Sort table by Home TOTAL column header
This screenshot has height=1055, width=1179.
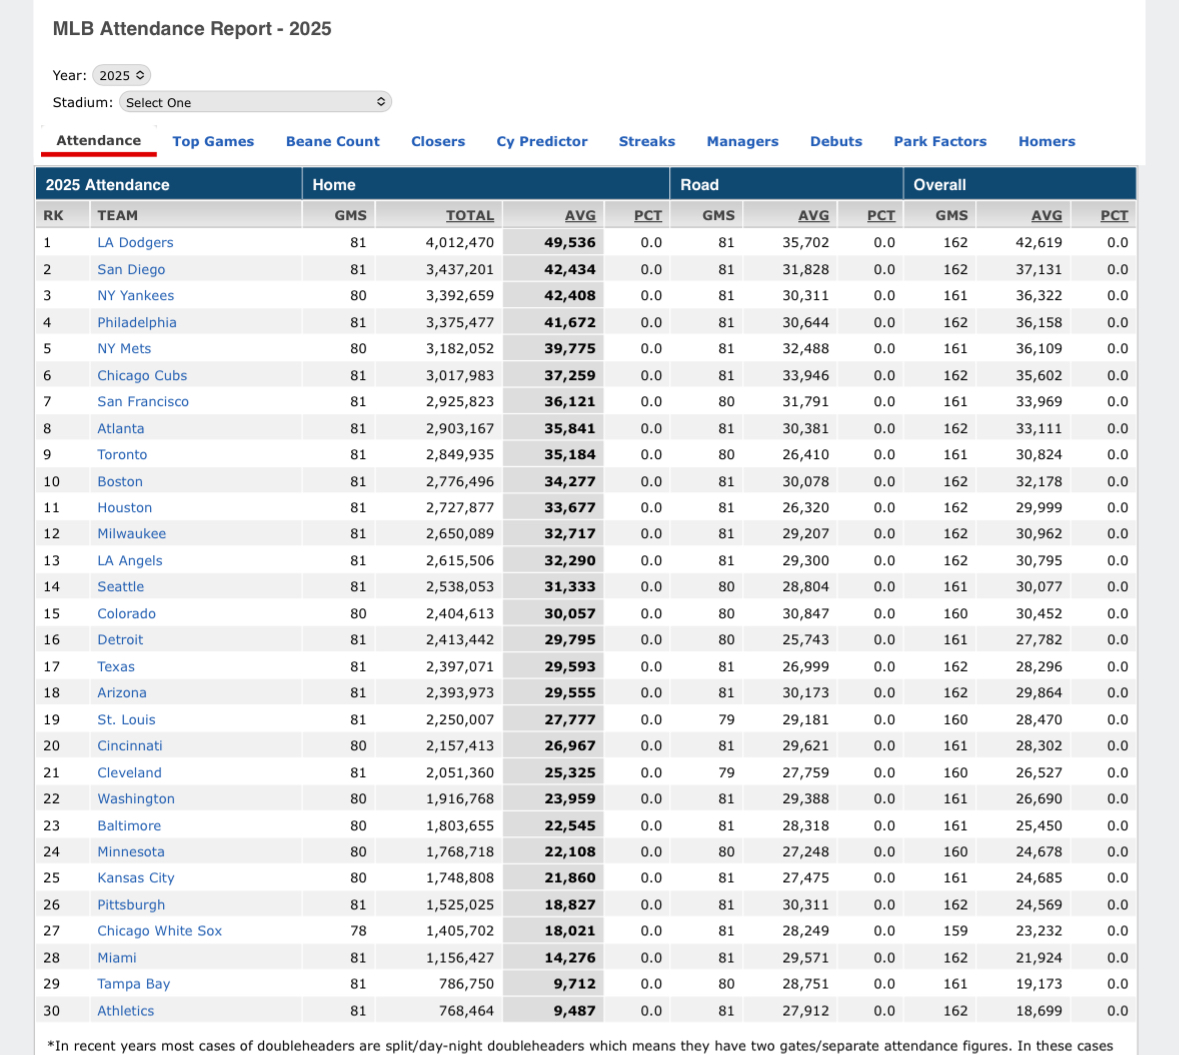[469, 215]
